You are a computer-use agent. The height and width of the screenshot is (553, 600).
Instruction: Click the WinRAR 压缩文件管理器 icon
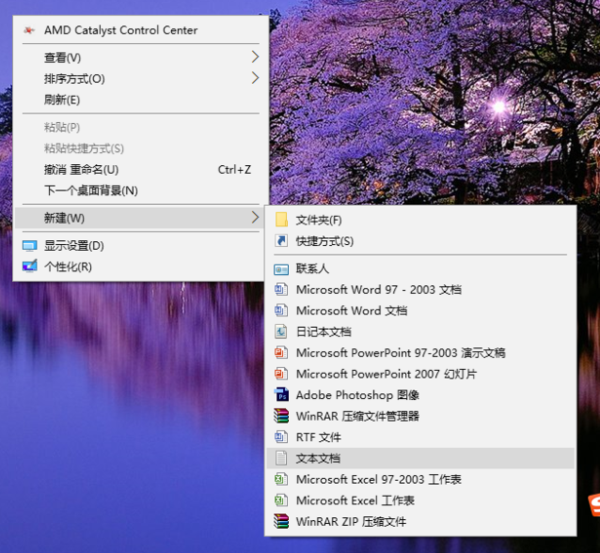(x=281, y=416)
